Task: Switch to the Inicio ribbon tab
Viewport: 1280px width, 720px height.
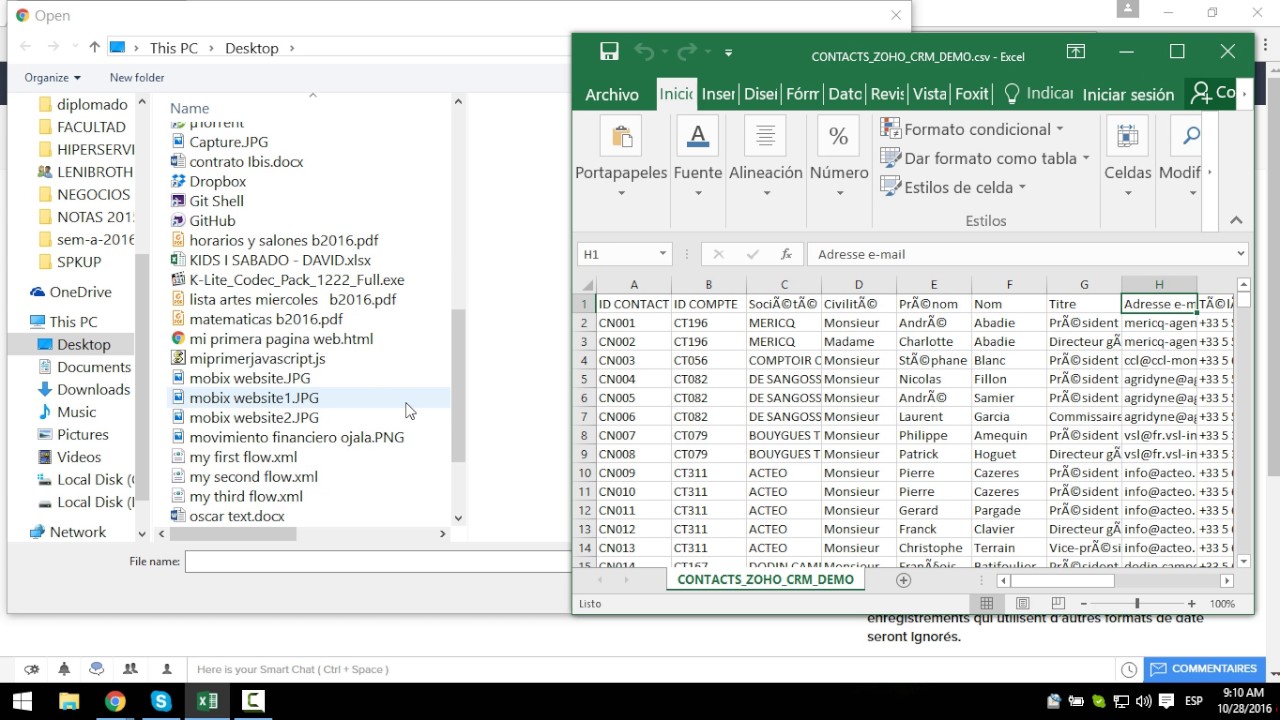Action: pos(676,93)
